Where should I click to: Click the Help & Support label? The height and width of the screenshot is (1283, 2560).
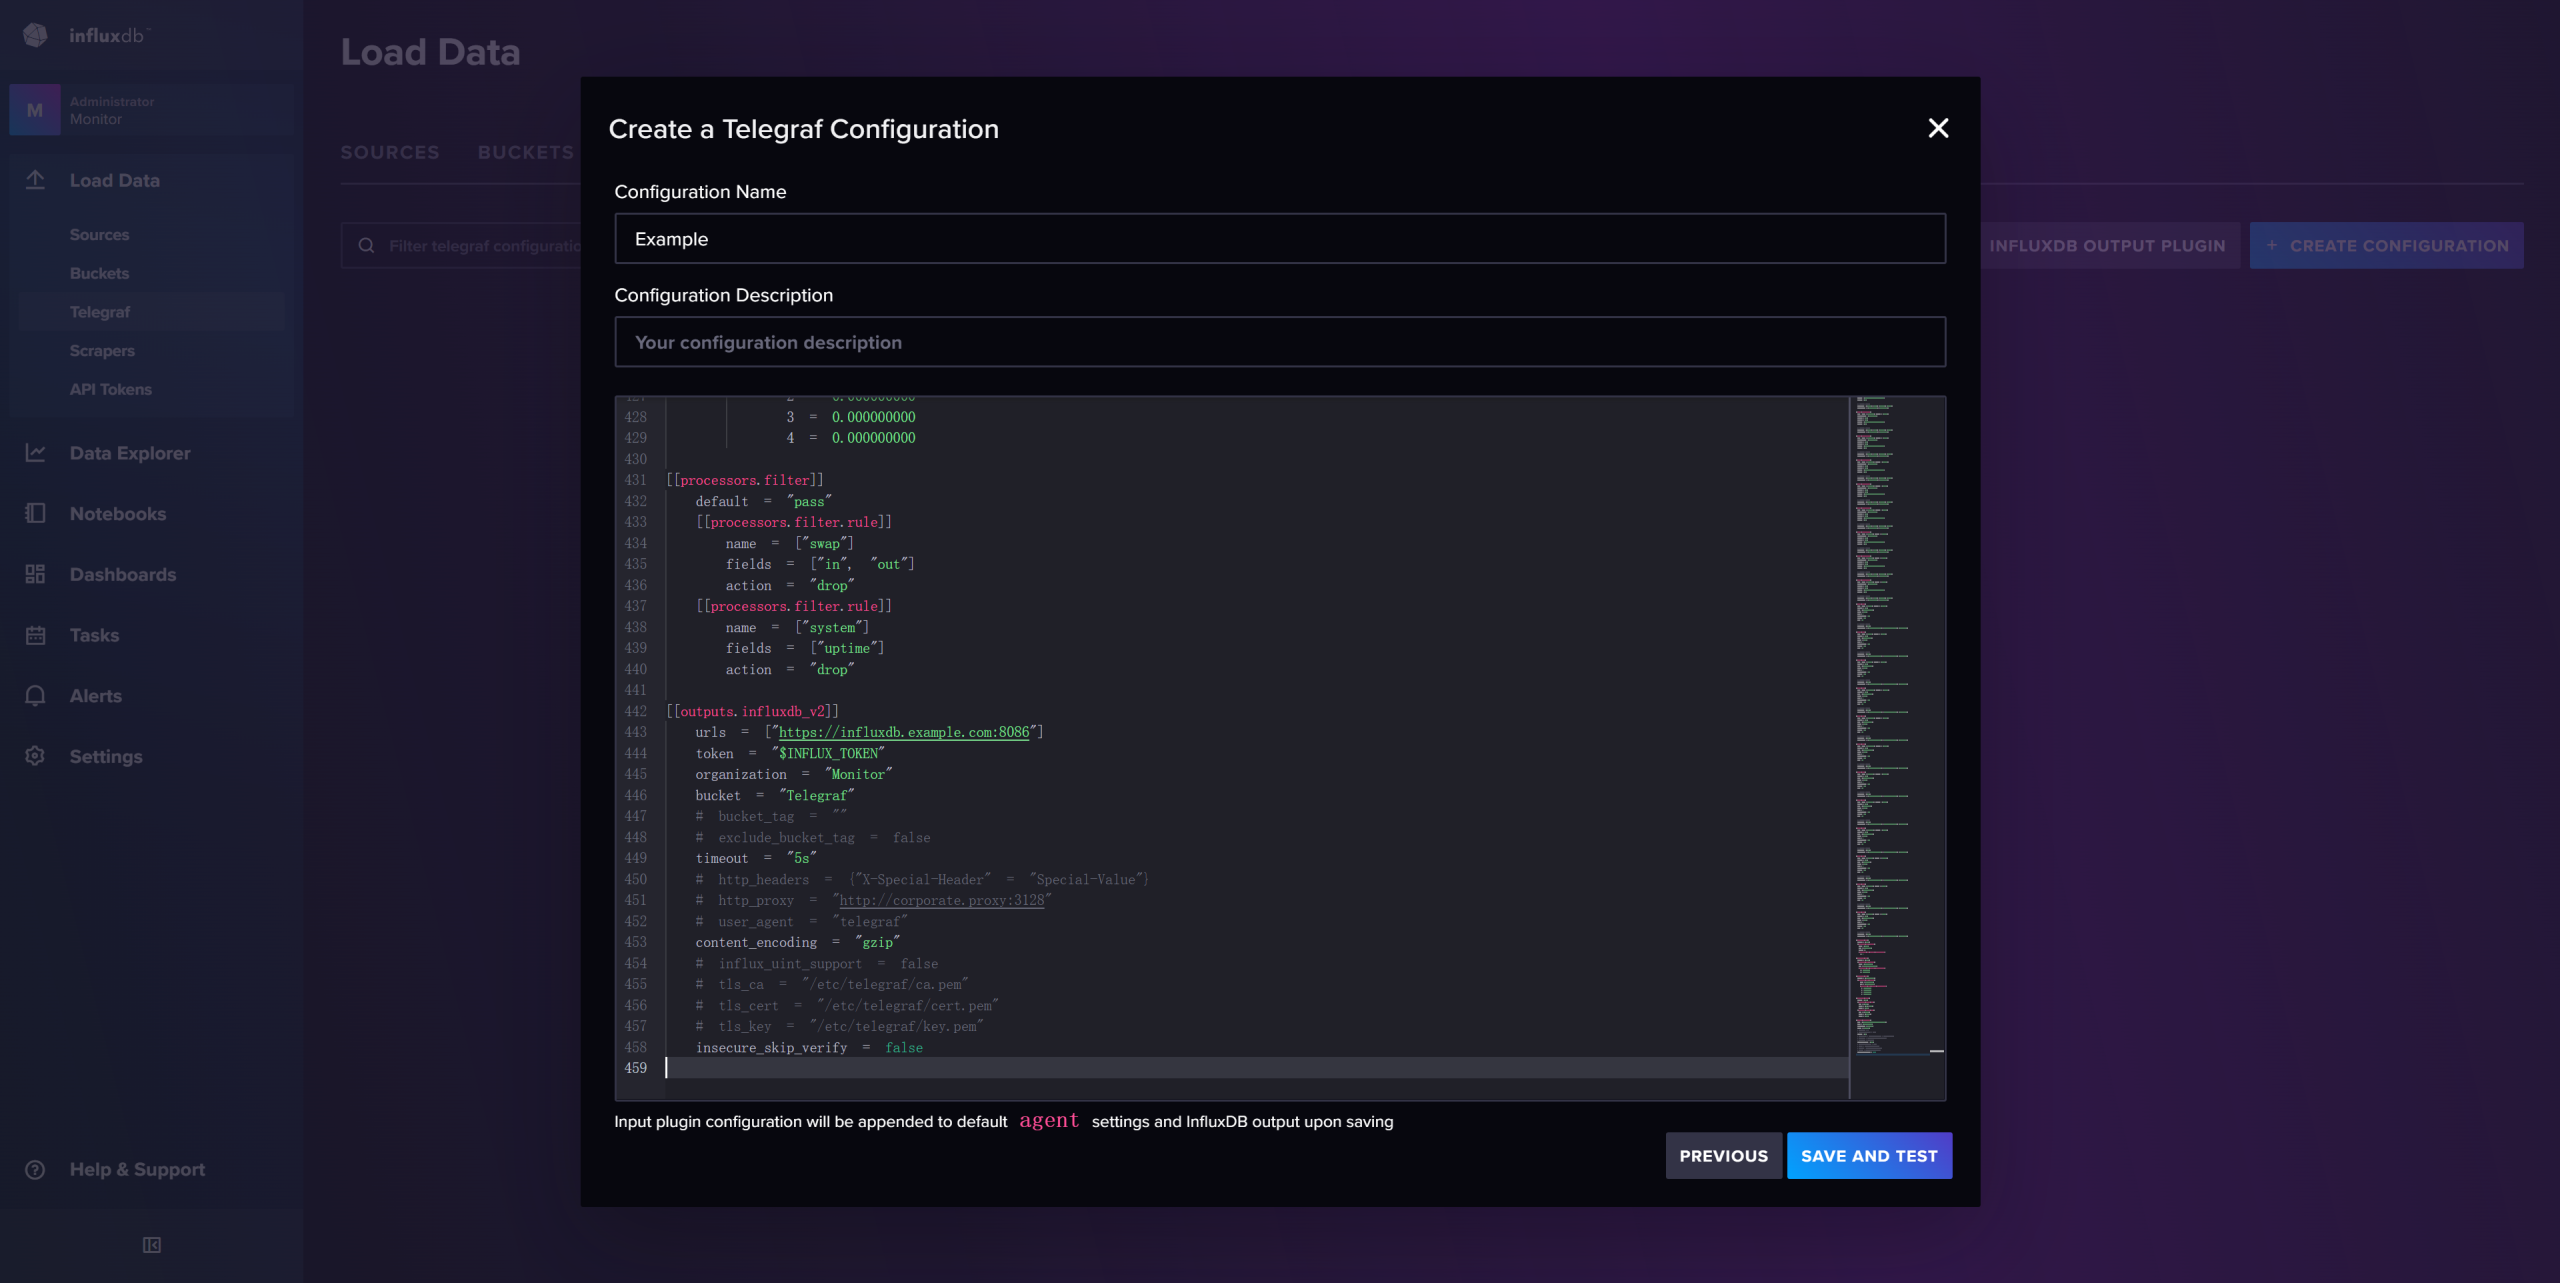pos(137,1169)
